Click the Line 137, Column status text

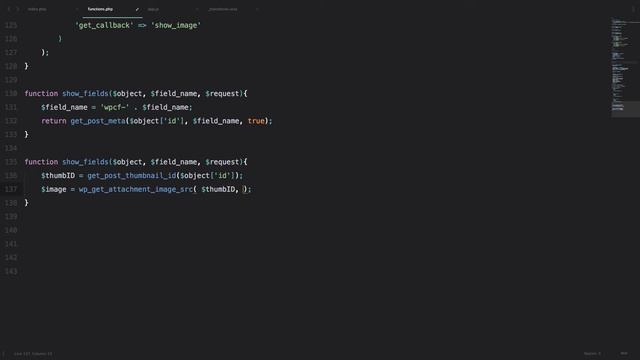pyautogui.click(x=33, y=353)
